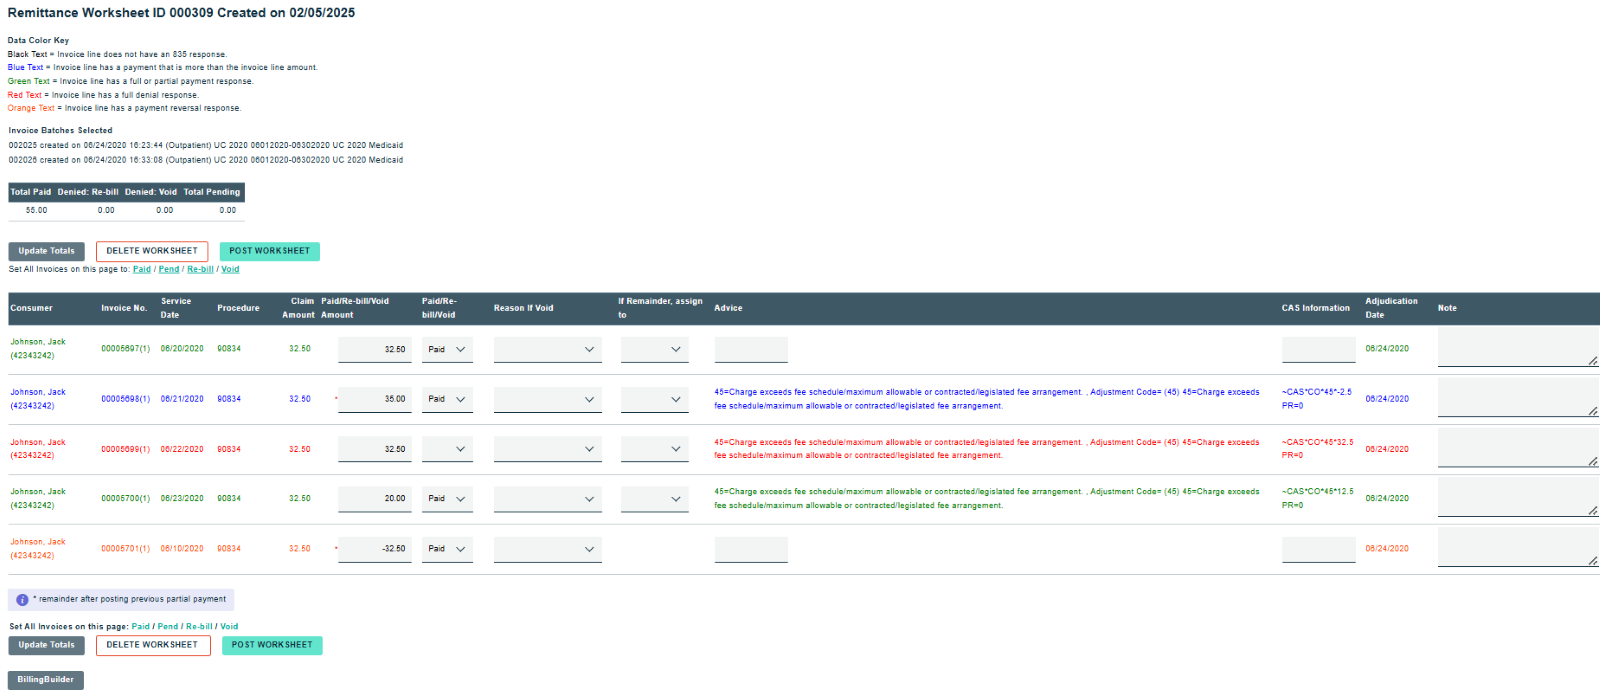Open Reason If Void dropdown for invoice 00005698

tap(547, 400)
